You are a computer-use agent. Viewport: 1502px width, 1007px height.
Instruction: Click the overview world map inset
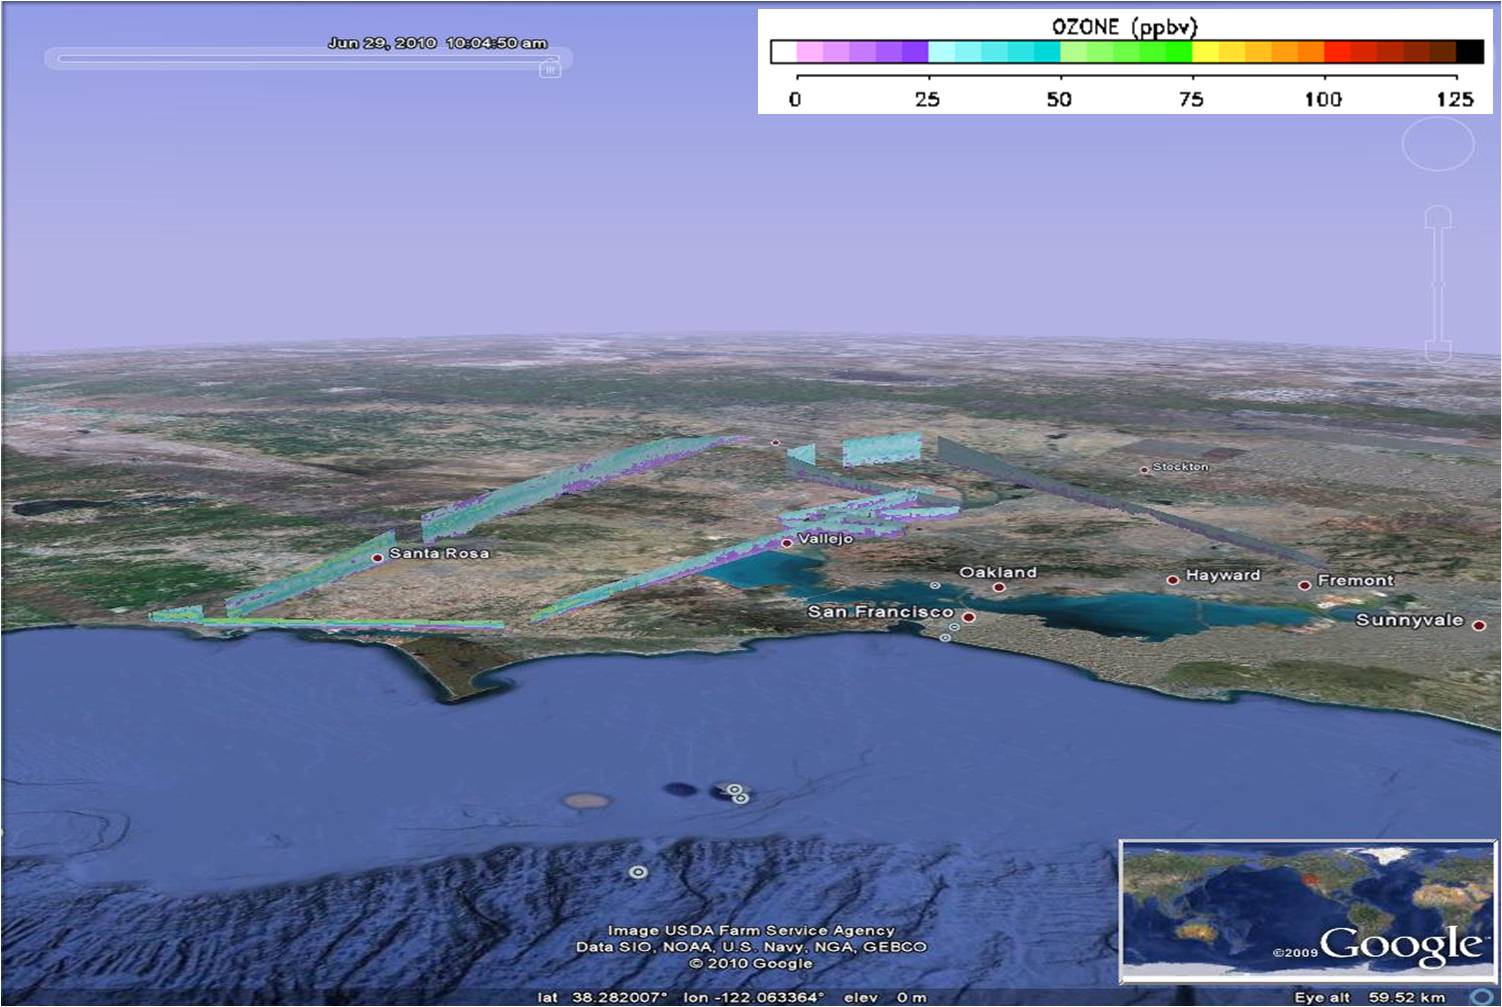[x=1307, y=910]
